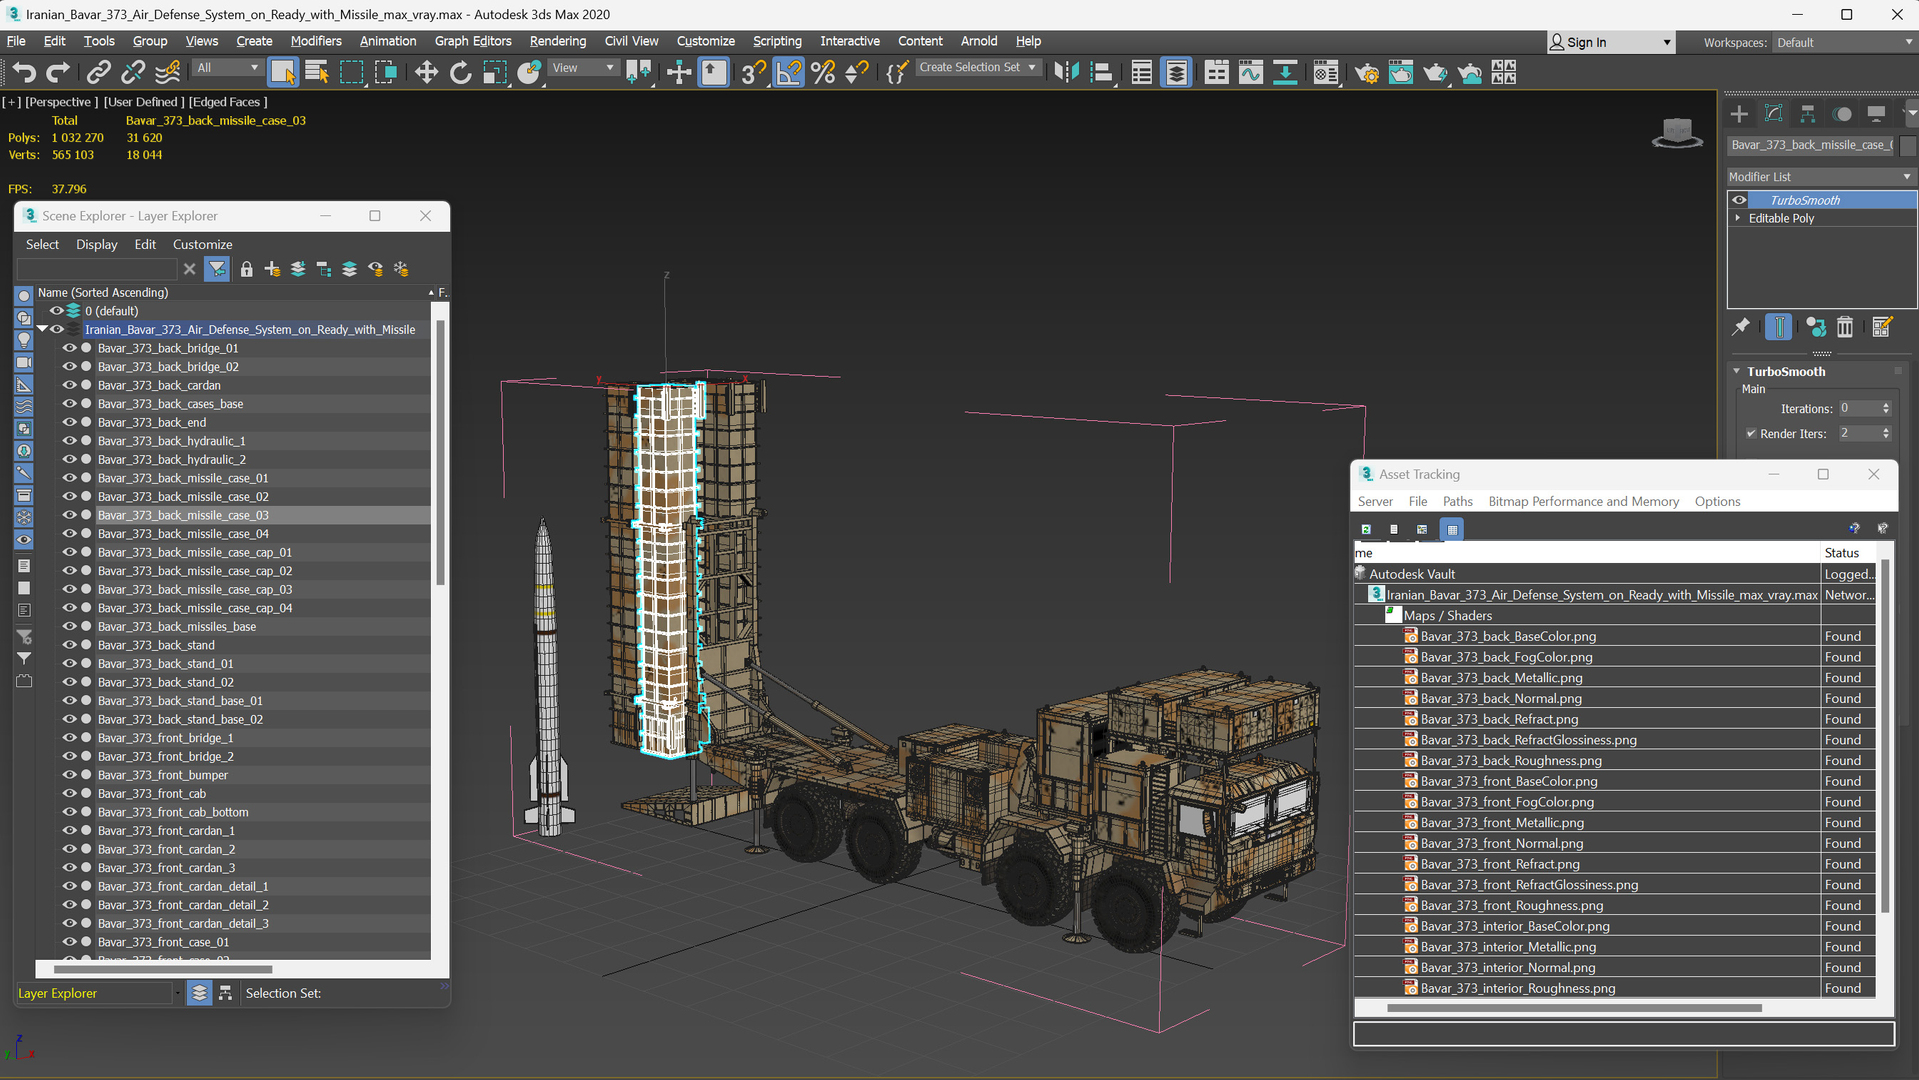
Task: Open the Render Setup teapot icon
Action: click(x=1366, y=72)
